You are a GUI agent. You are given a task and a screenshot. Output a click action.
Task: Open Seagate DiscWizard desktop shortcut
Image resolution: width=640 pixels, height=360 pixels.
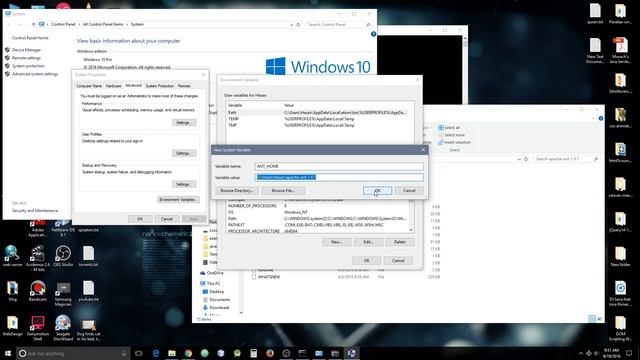63,328
